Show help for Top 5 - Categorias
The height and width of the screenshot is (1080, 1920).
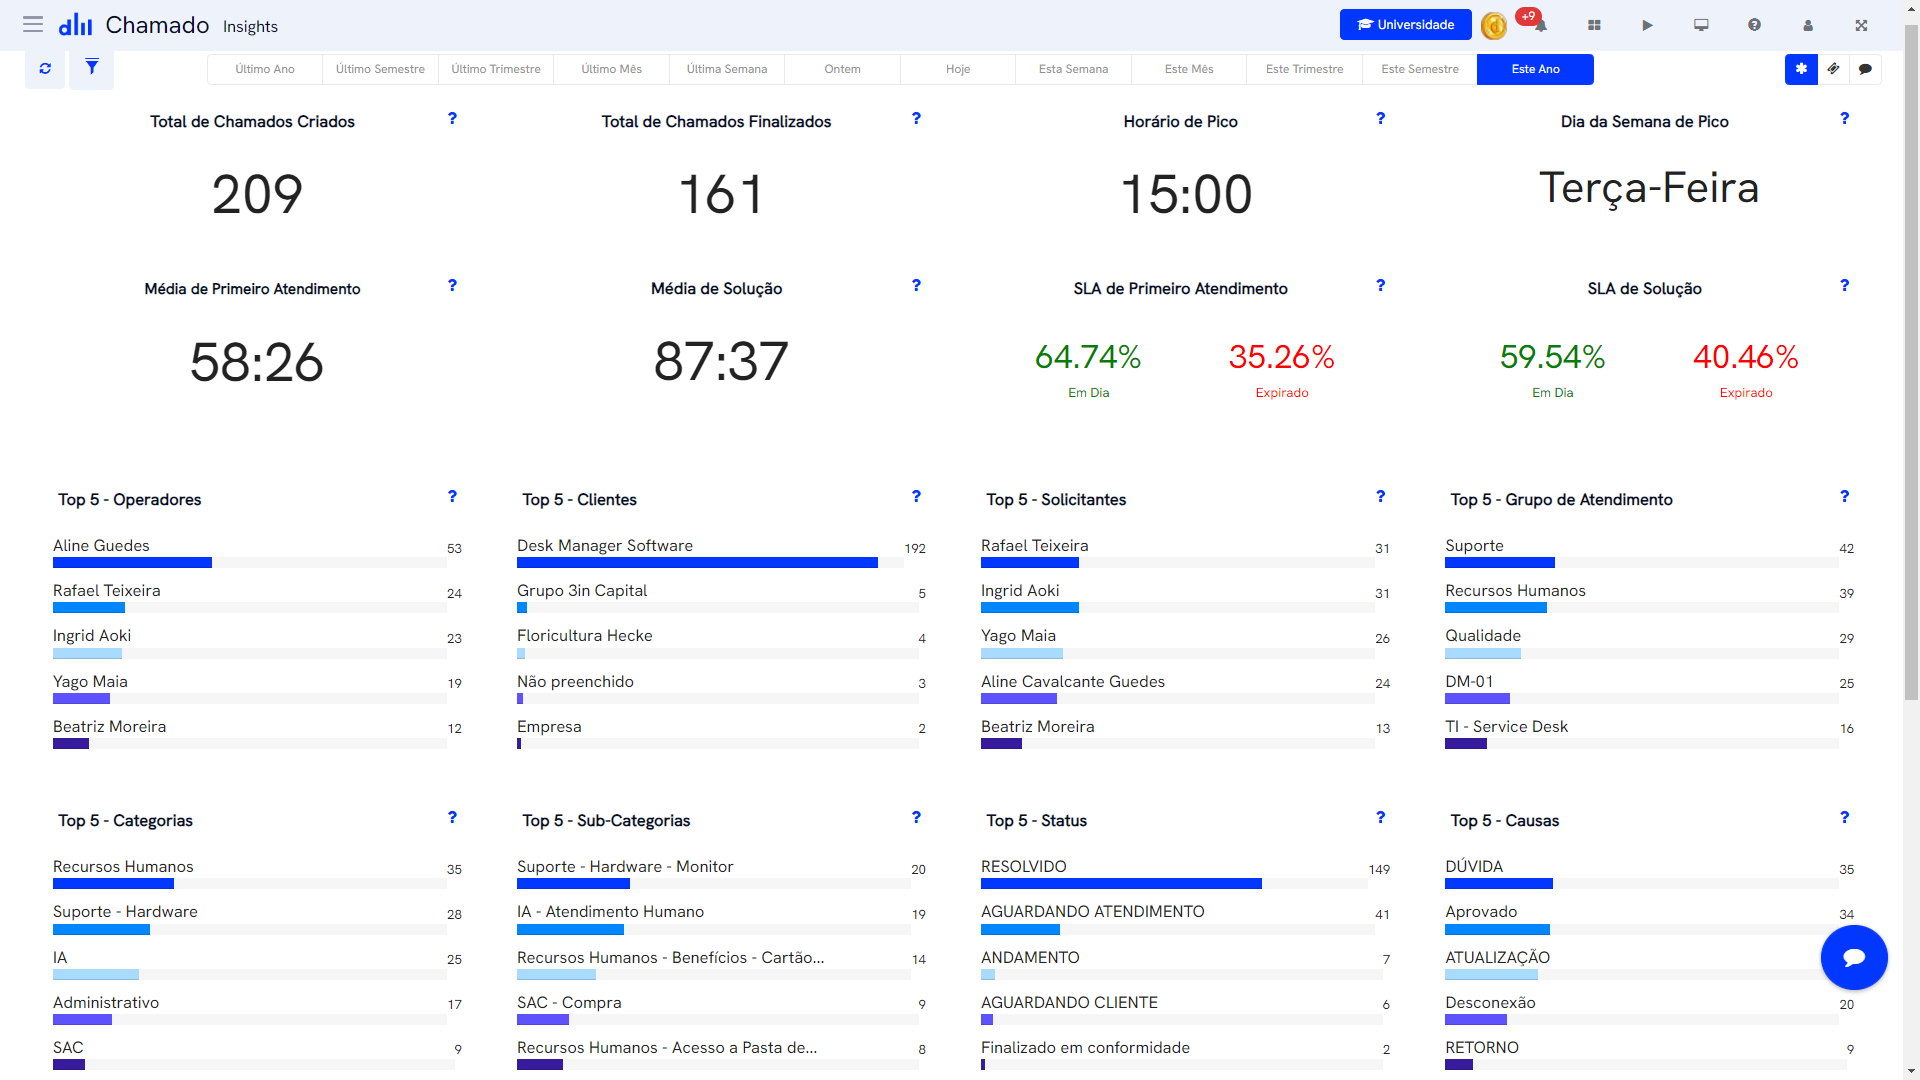tap(452, 817)
